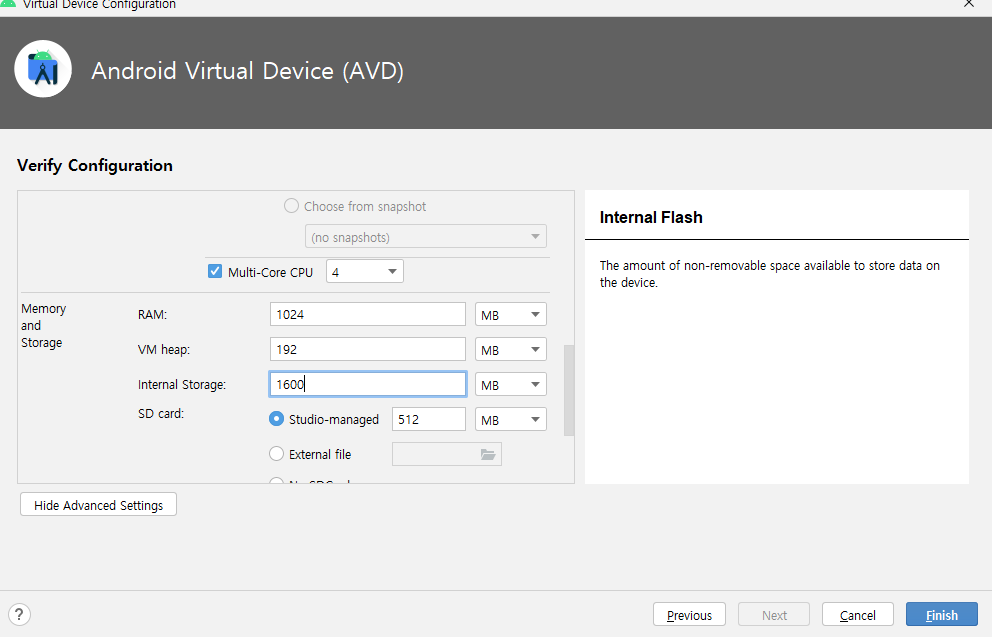Toggle the Multi-Core CPU checkbox
992x637 pixels.
(215, 271)
